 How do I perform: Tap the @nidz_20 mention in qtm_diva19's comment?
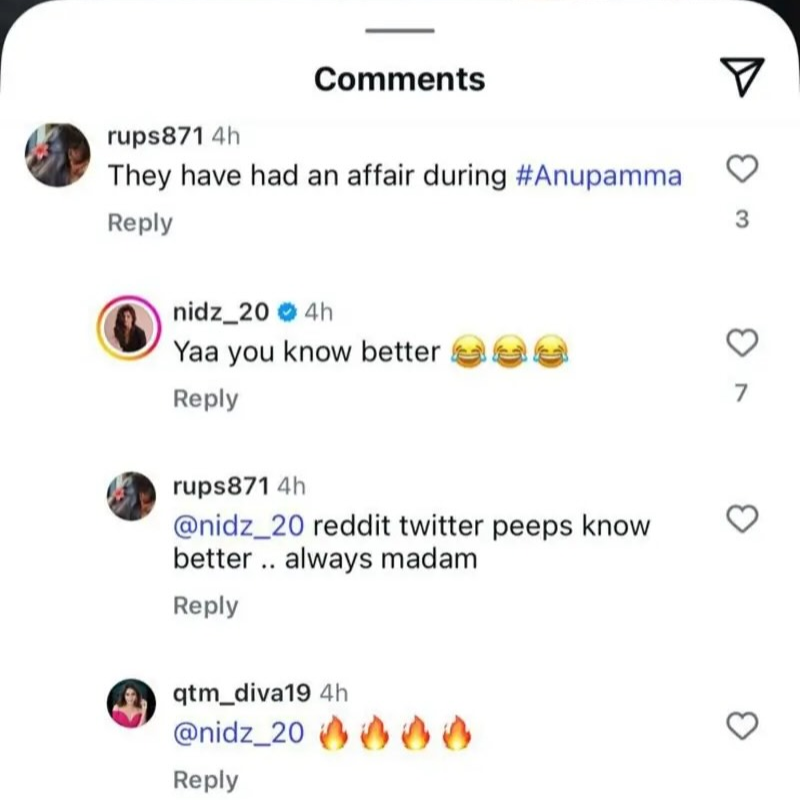(238, 734)
